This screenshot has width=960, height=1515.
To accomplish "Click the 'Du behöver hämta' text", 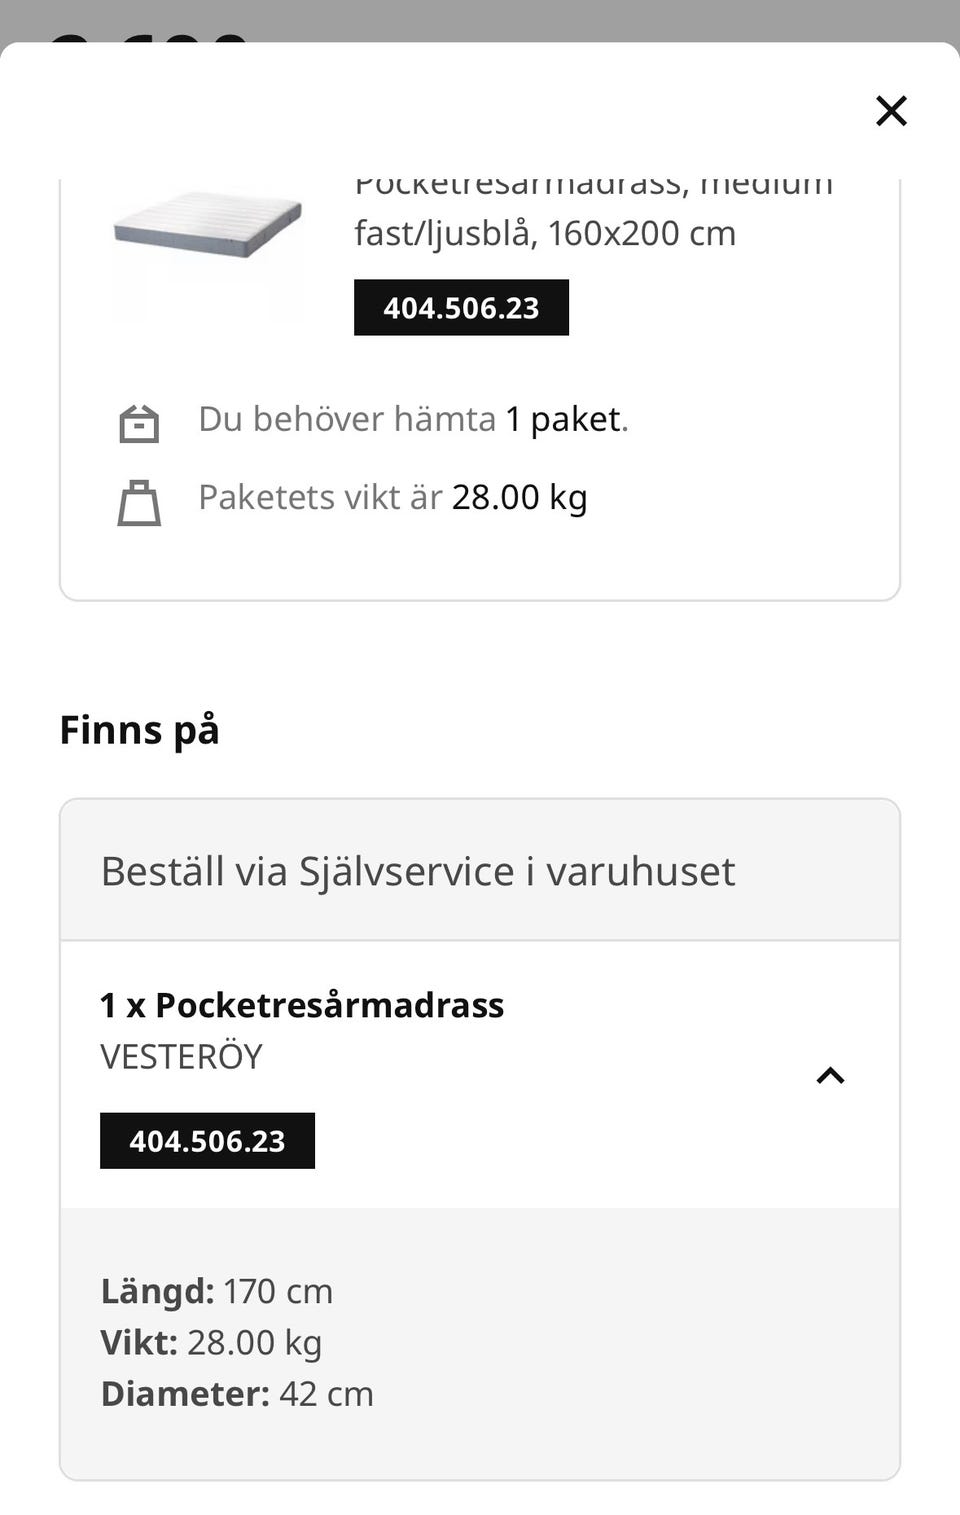I will pos(346,419).
